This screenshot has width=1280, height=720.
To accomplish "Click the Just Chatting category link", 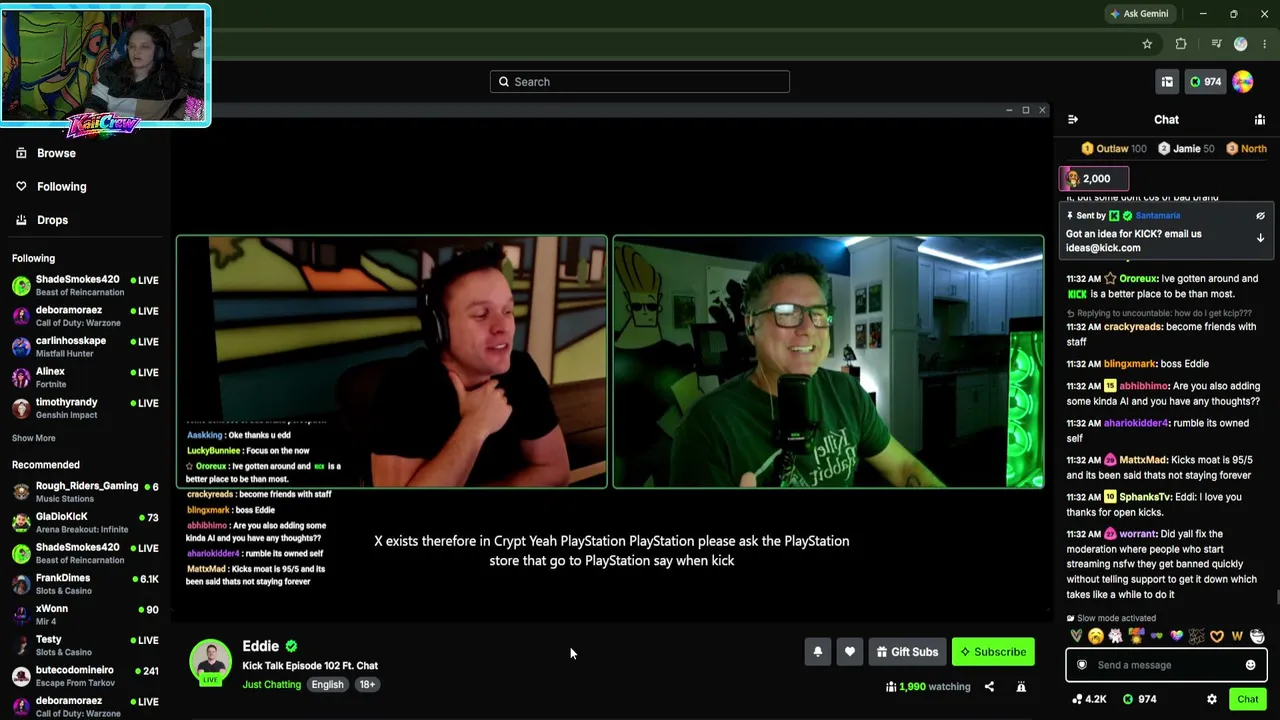I will (x=271, y=685).
